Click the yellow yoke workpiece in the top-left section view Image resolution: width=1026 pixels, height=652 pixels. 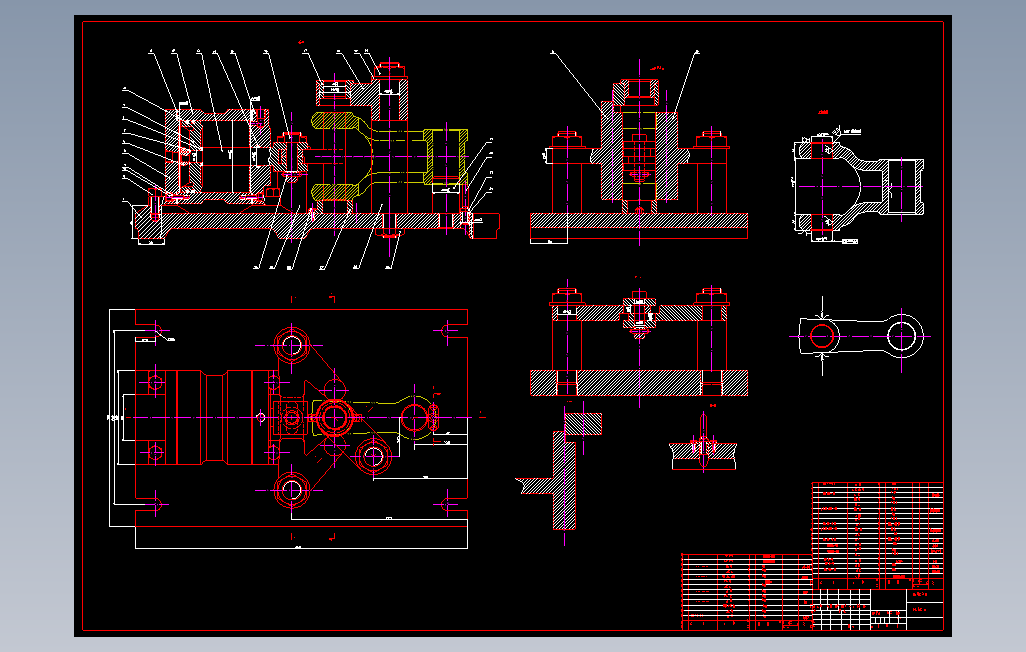point(390,156)
